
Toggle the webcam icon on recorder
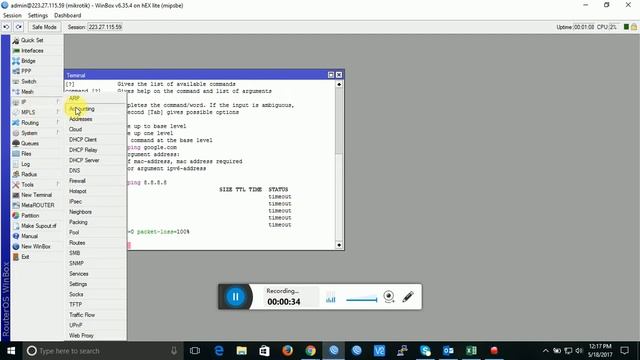tap(389, 297)
